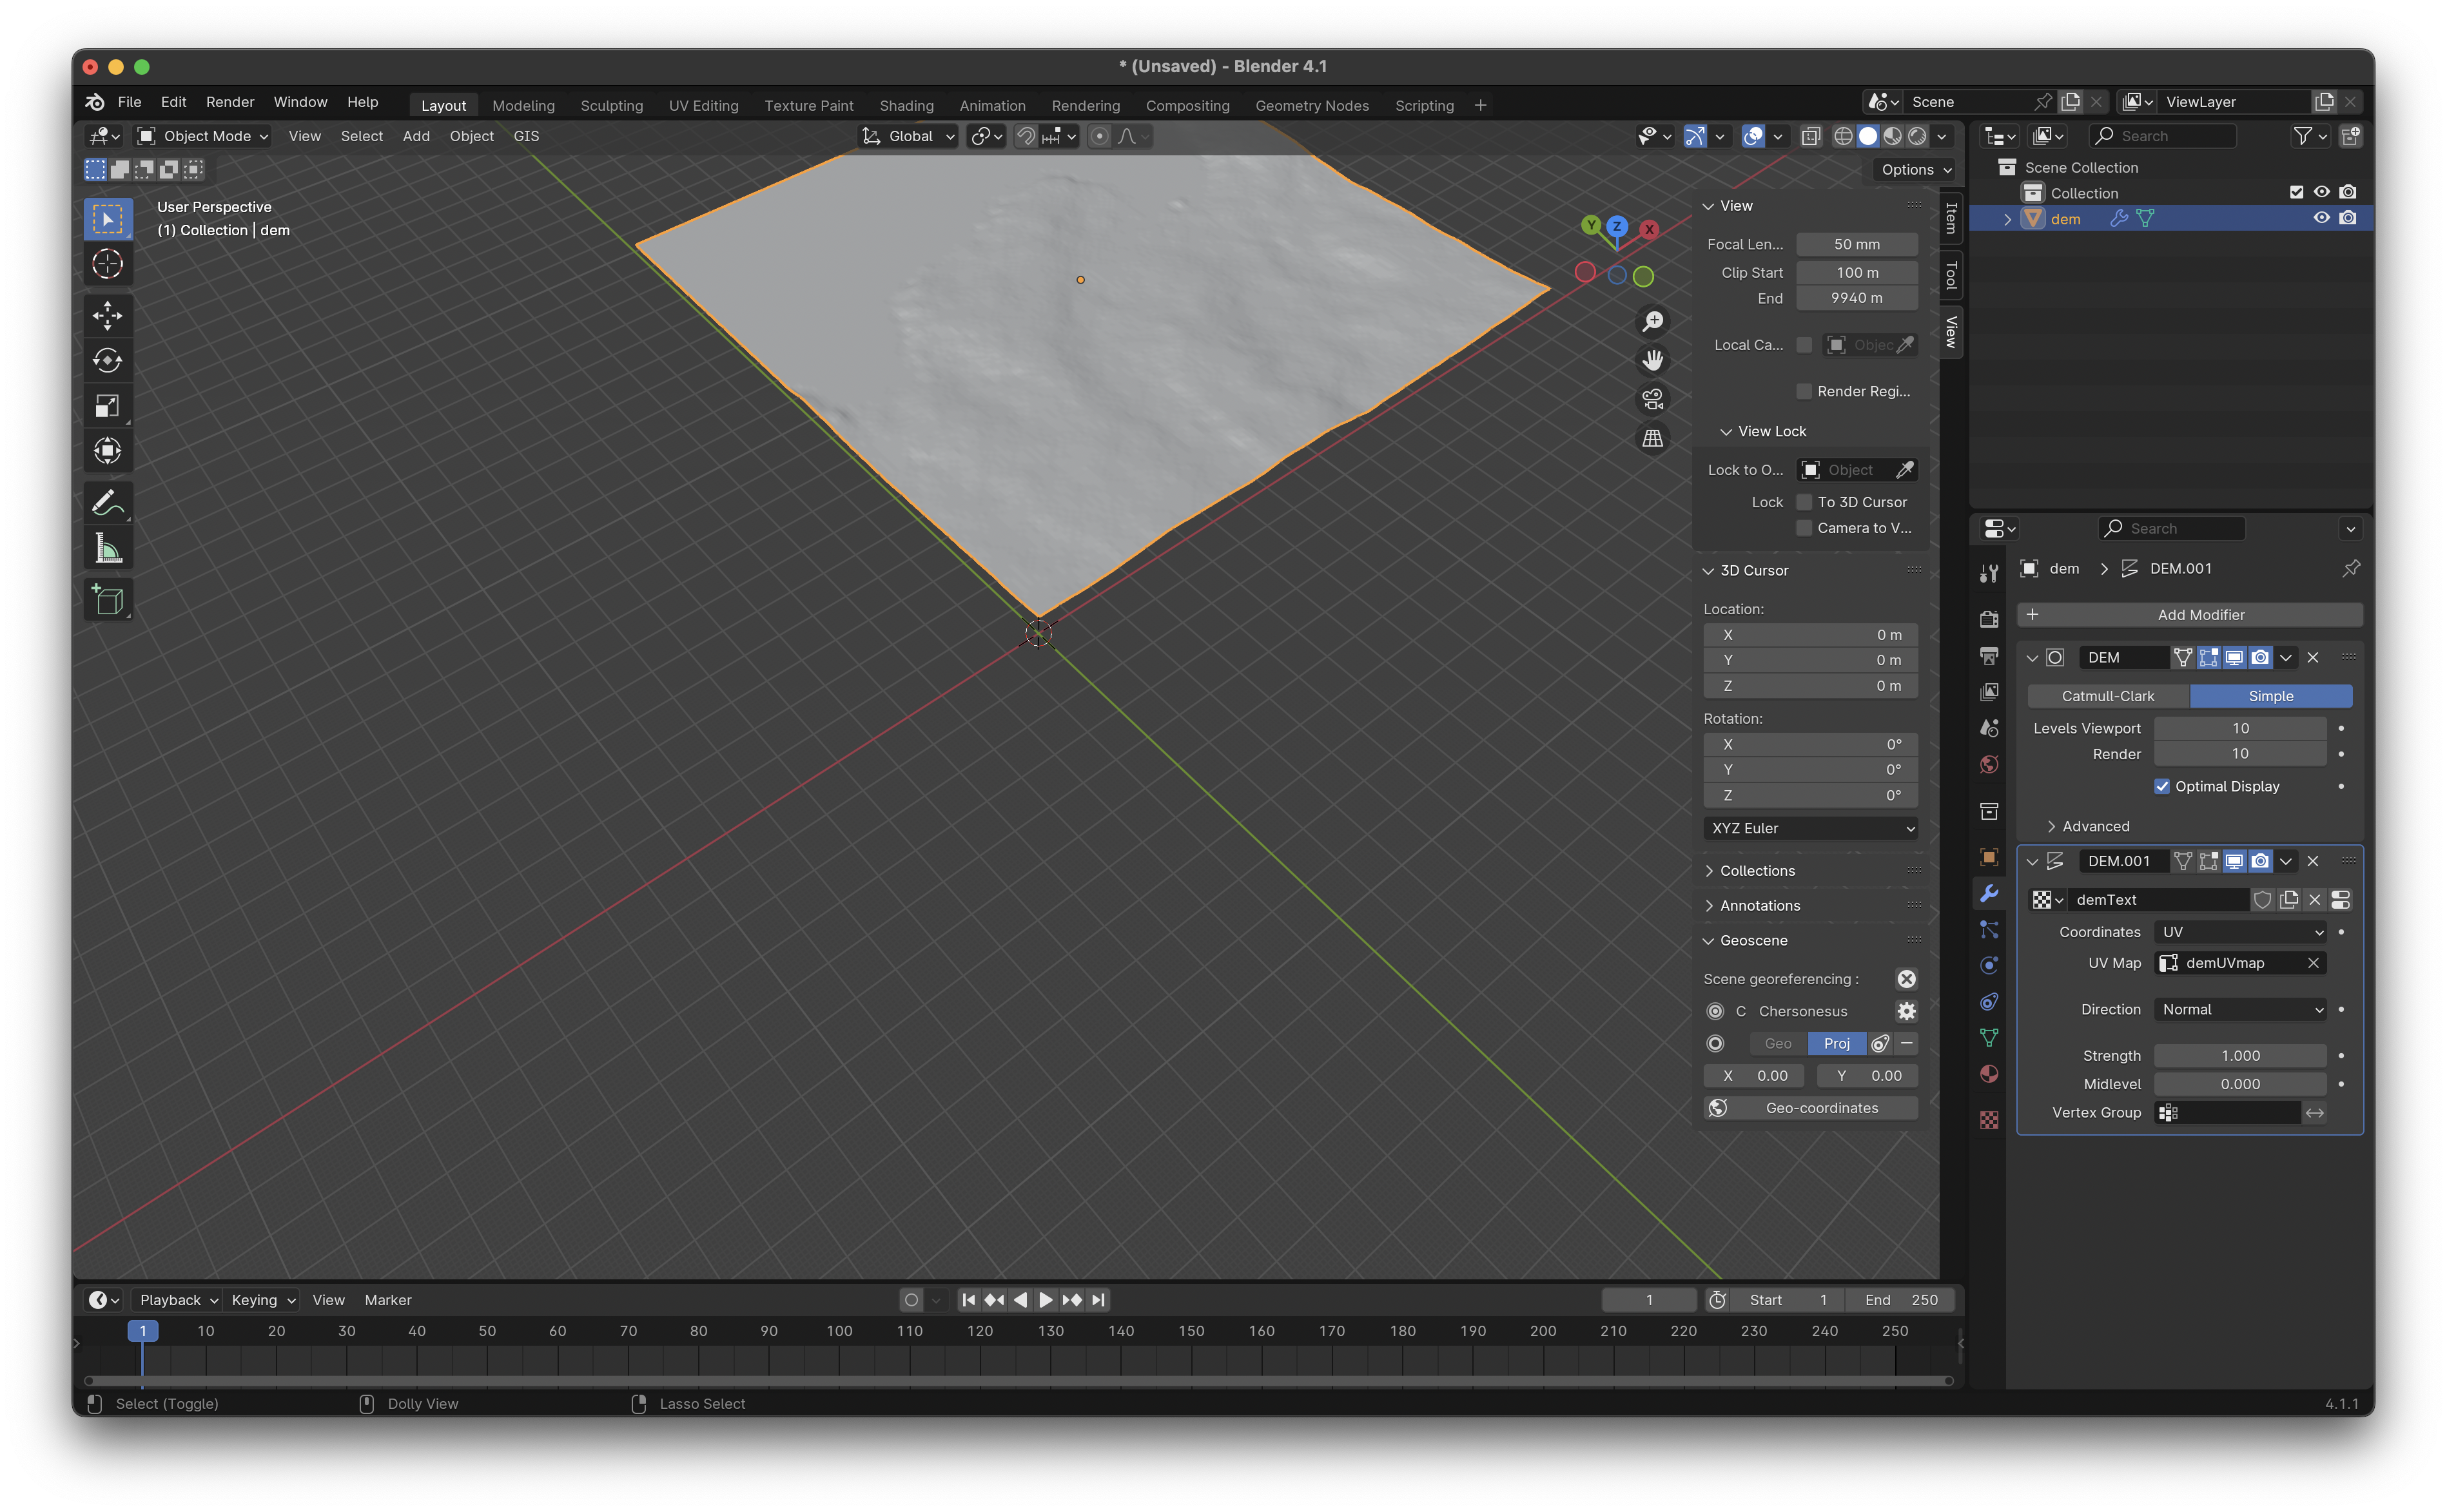Click Add Modifier button
The width and height of the screenshot is (2447, 1512).
click(2189, 614)
